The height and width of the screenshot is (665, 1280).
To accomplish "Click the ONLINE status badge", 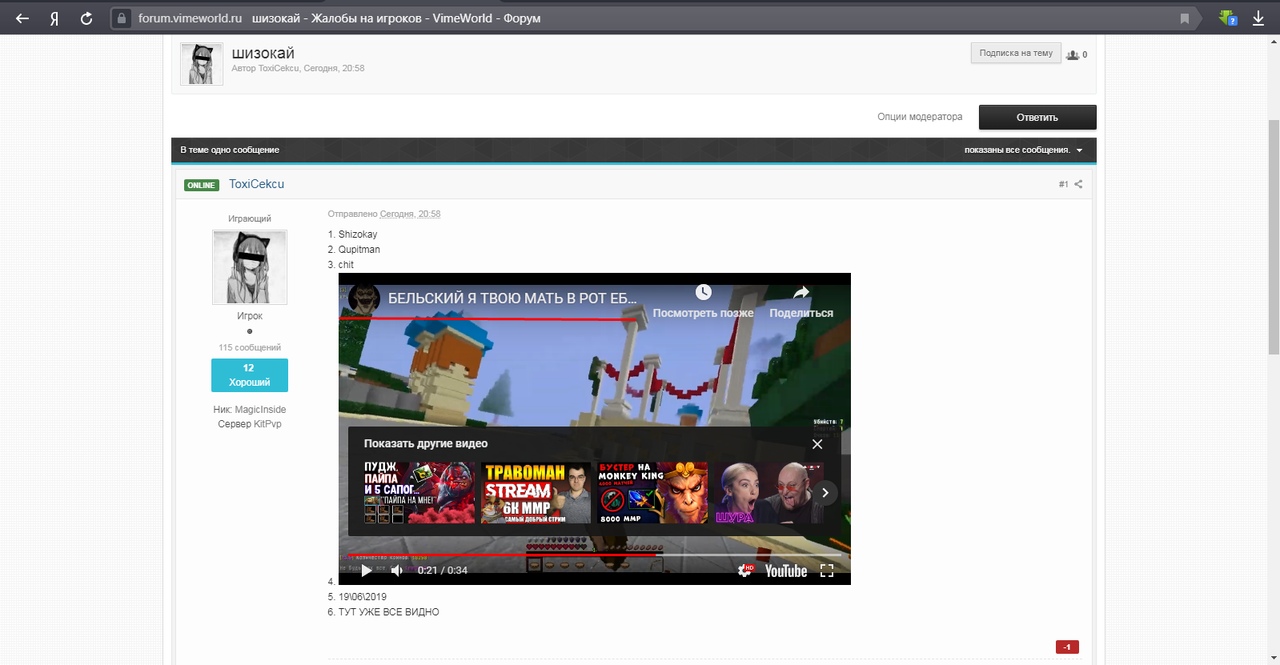I will 201,185.
